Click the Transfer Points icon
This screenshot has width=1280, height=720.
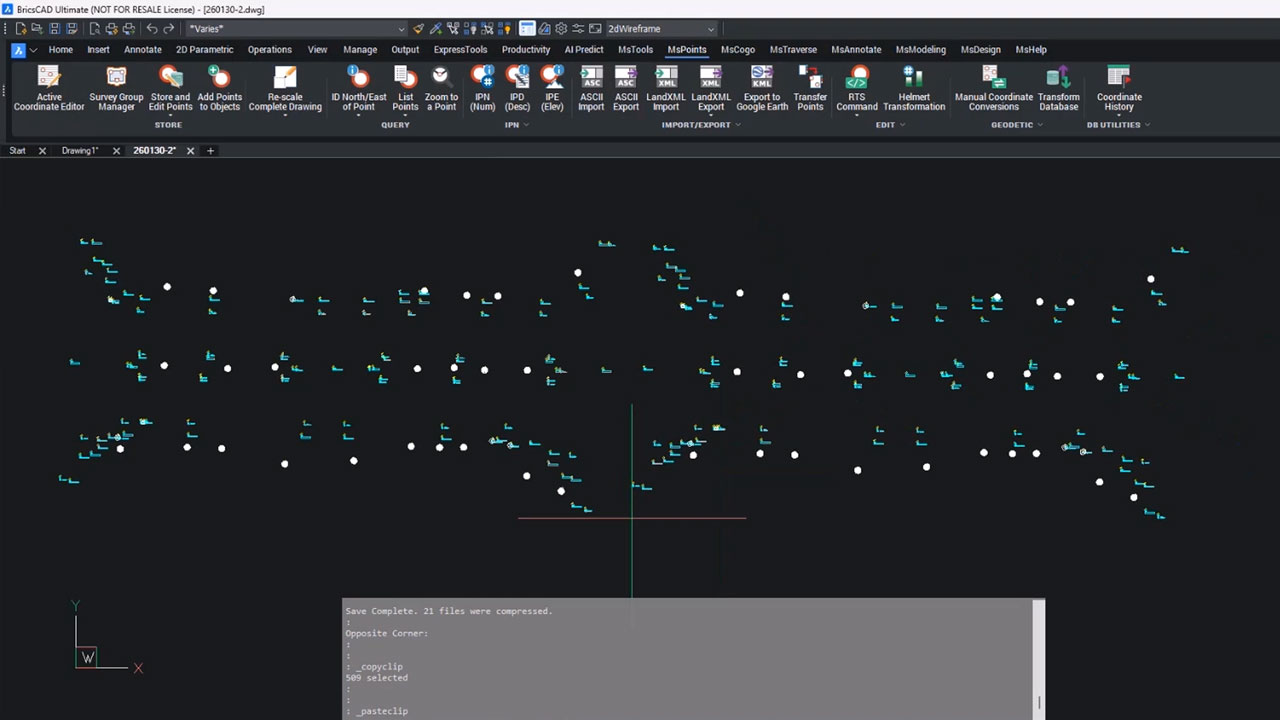810,88
